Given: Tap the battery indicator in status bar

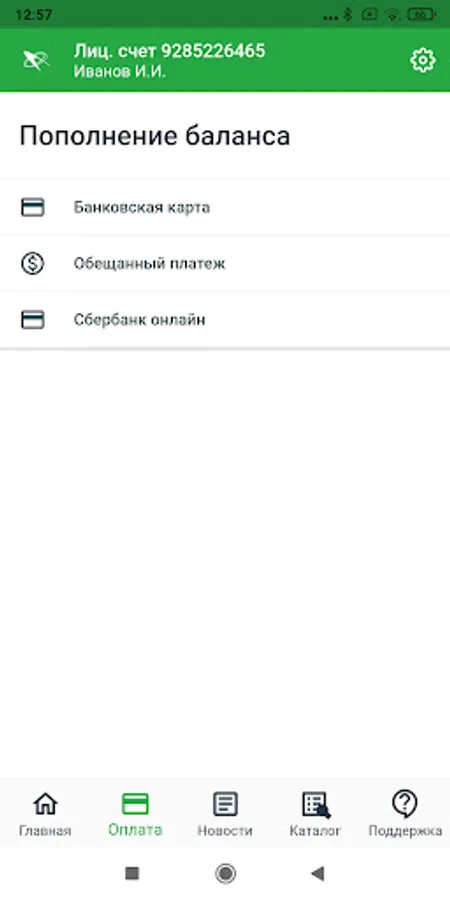Looking at the screenshot, I should click(x=422, y=15).
